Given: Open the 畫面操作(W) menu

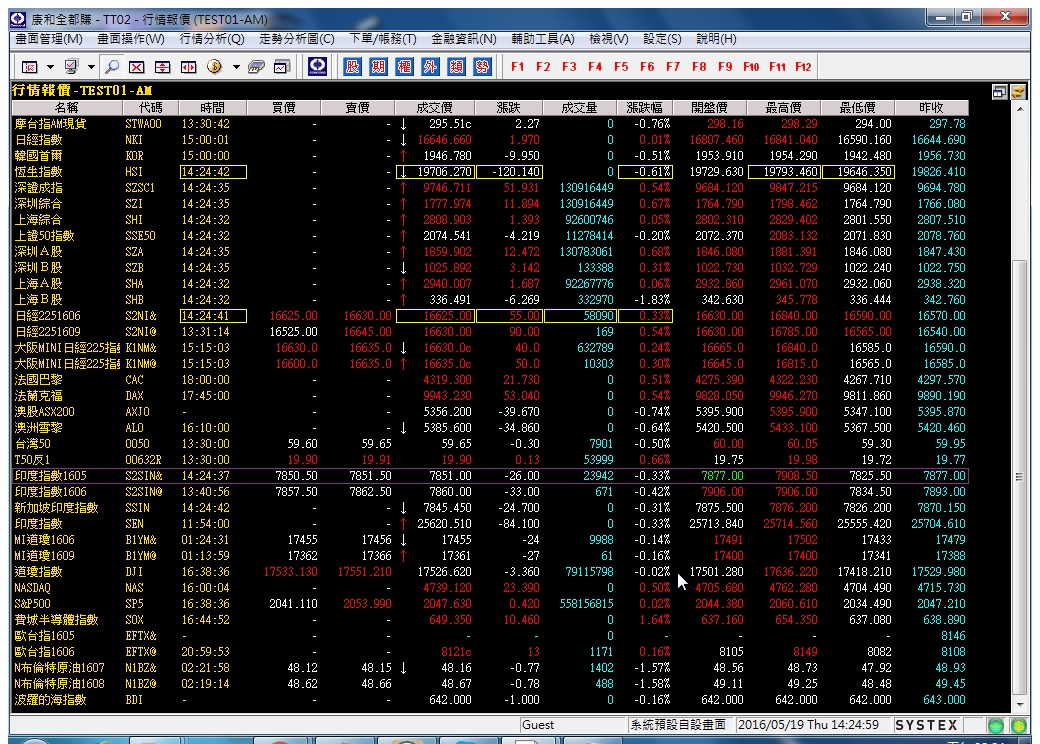Looking at the screenshot, I should (131, 39).
